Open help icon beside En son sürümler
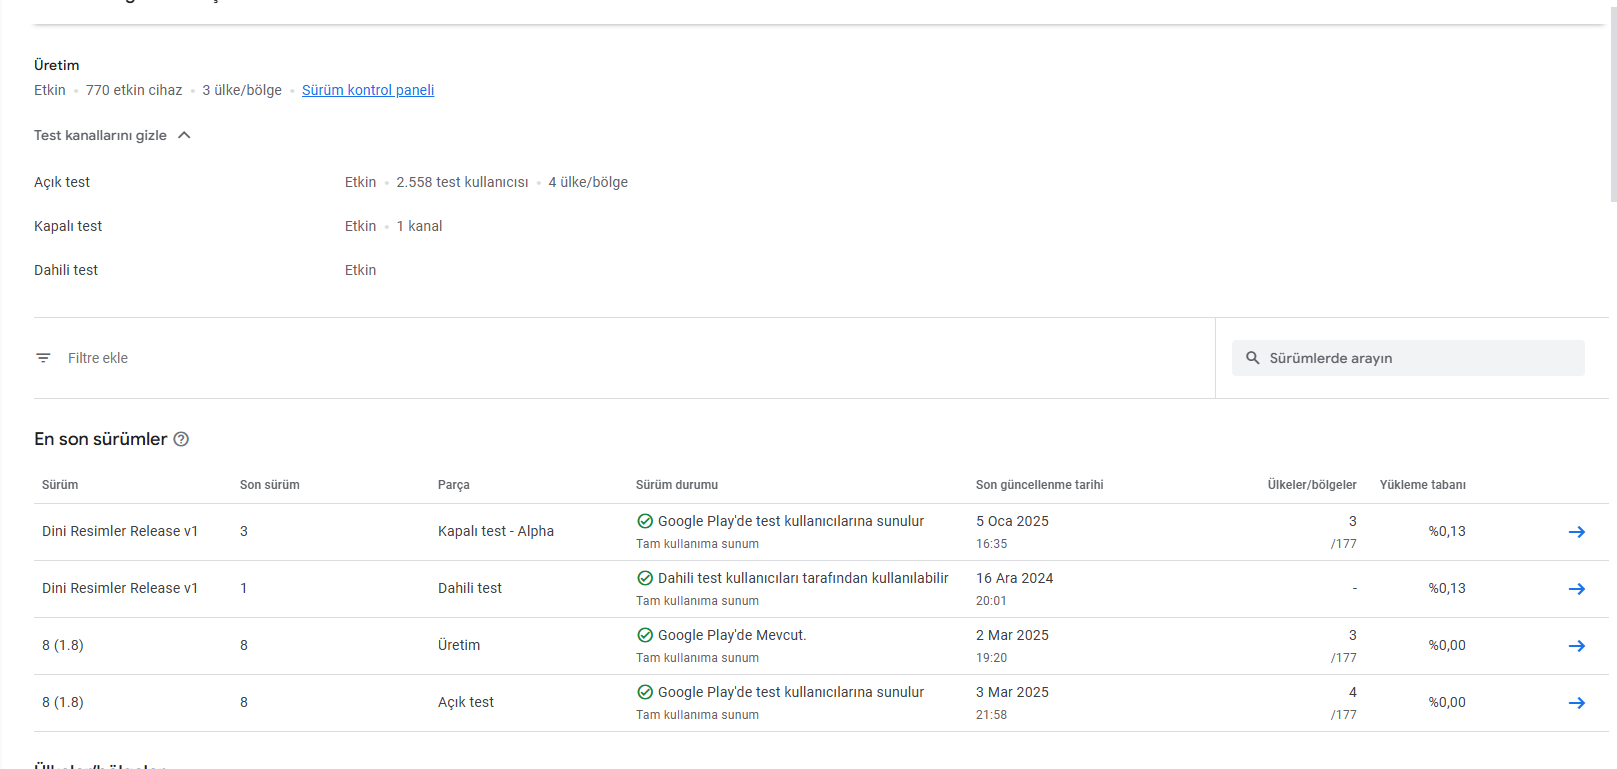The height and width of the screenshot is (769, 1617). [181, 439]
